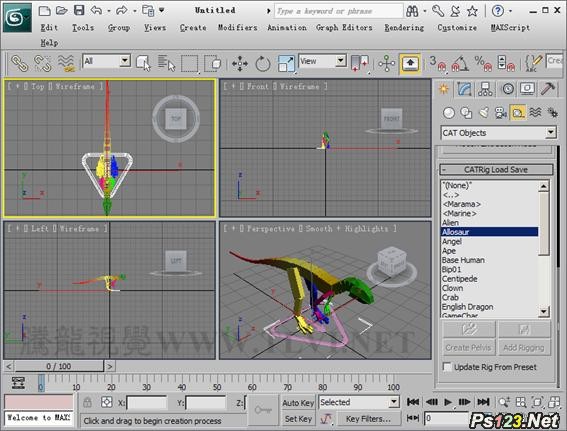Screen dimensions: 567x431
Task: Open the Help question mark dropdown arrow
Action: pyautogui.click(x=510, y=11)
